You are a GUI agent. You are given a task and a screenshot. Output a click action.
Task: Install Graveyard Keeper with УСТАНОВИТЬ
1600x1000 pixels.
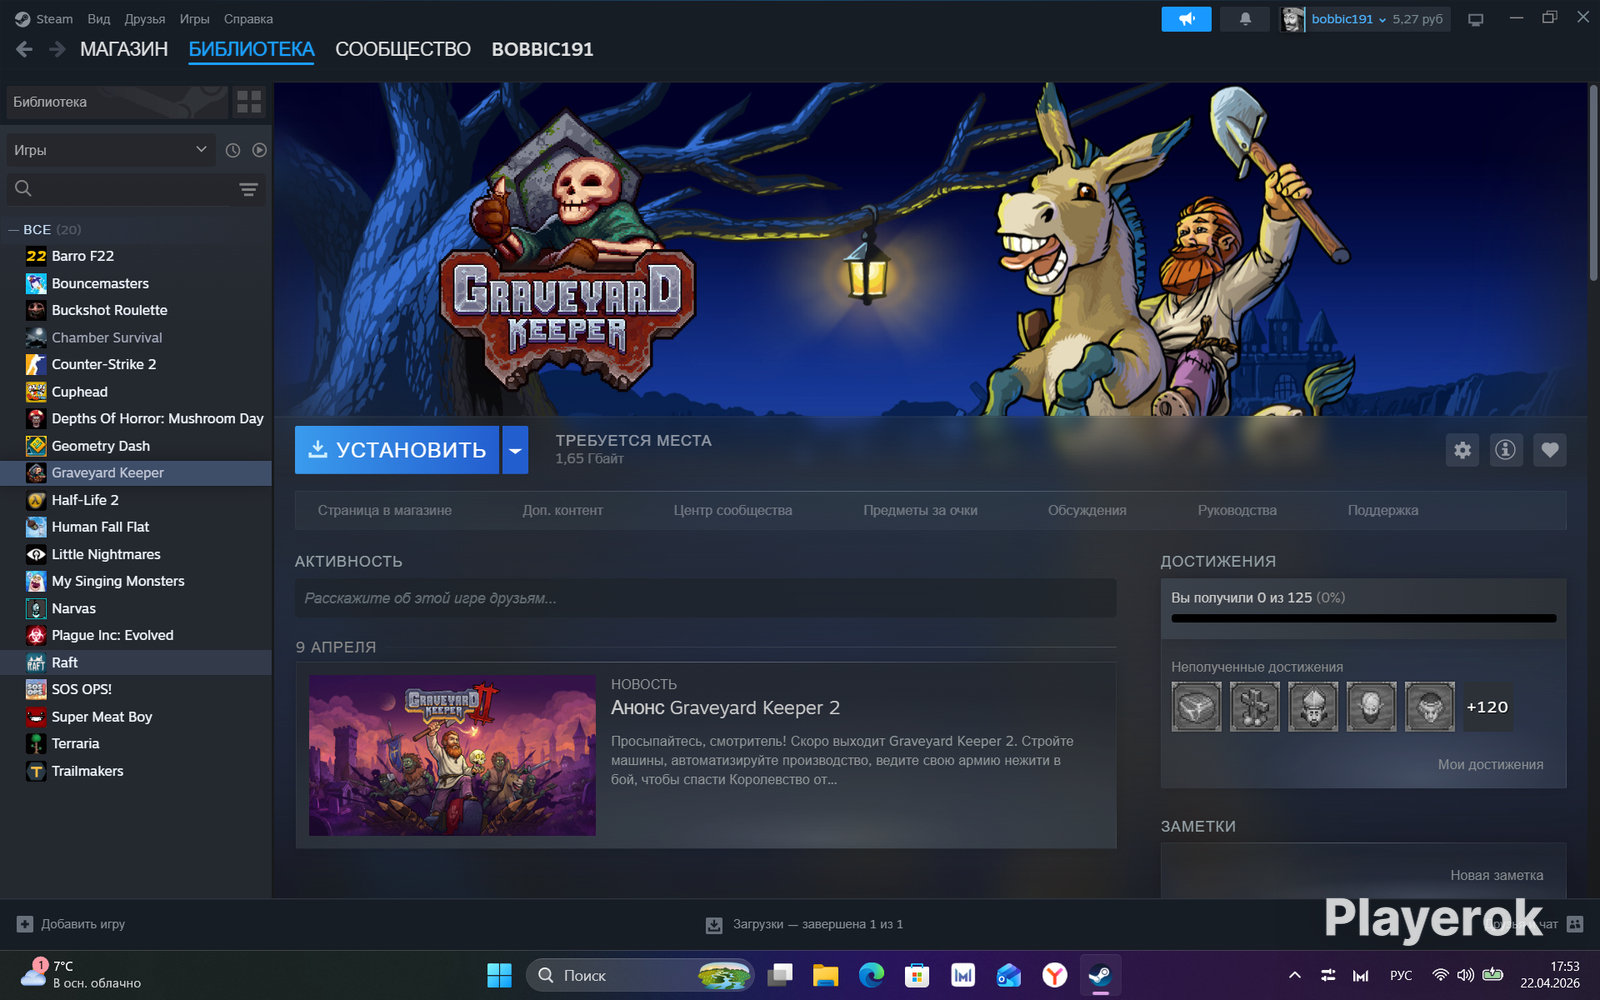click(397, 450)
